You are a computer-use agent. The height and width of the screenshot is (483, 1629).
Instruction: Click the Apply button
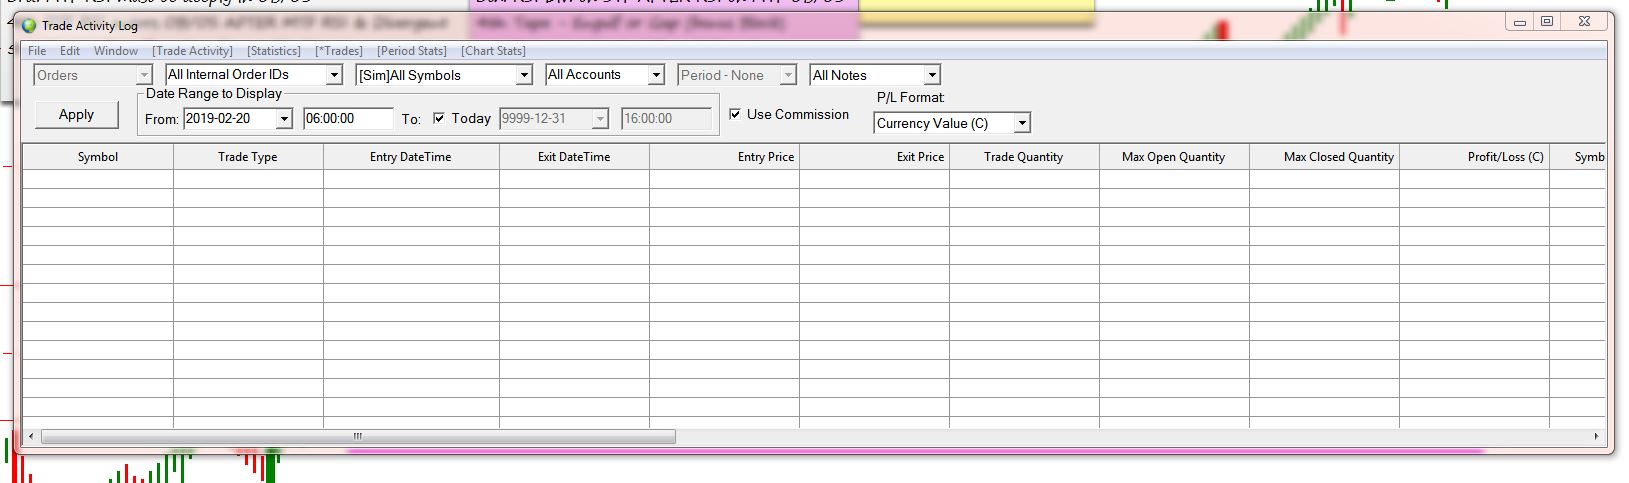coord(76,115)
